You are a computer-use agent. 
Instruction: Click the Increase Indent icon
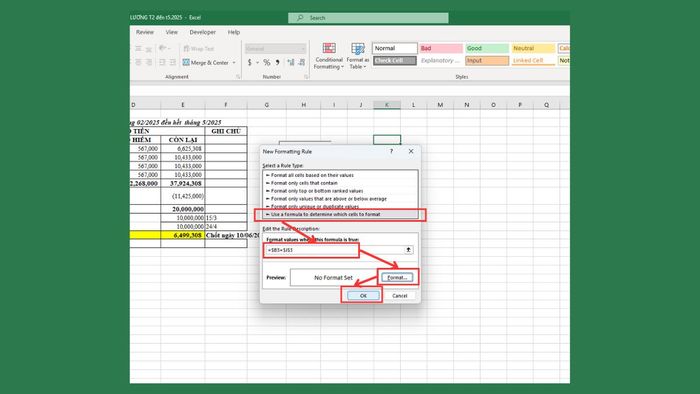coord(172,62)
